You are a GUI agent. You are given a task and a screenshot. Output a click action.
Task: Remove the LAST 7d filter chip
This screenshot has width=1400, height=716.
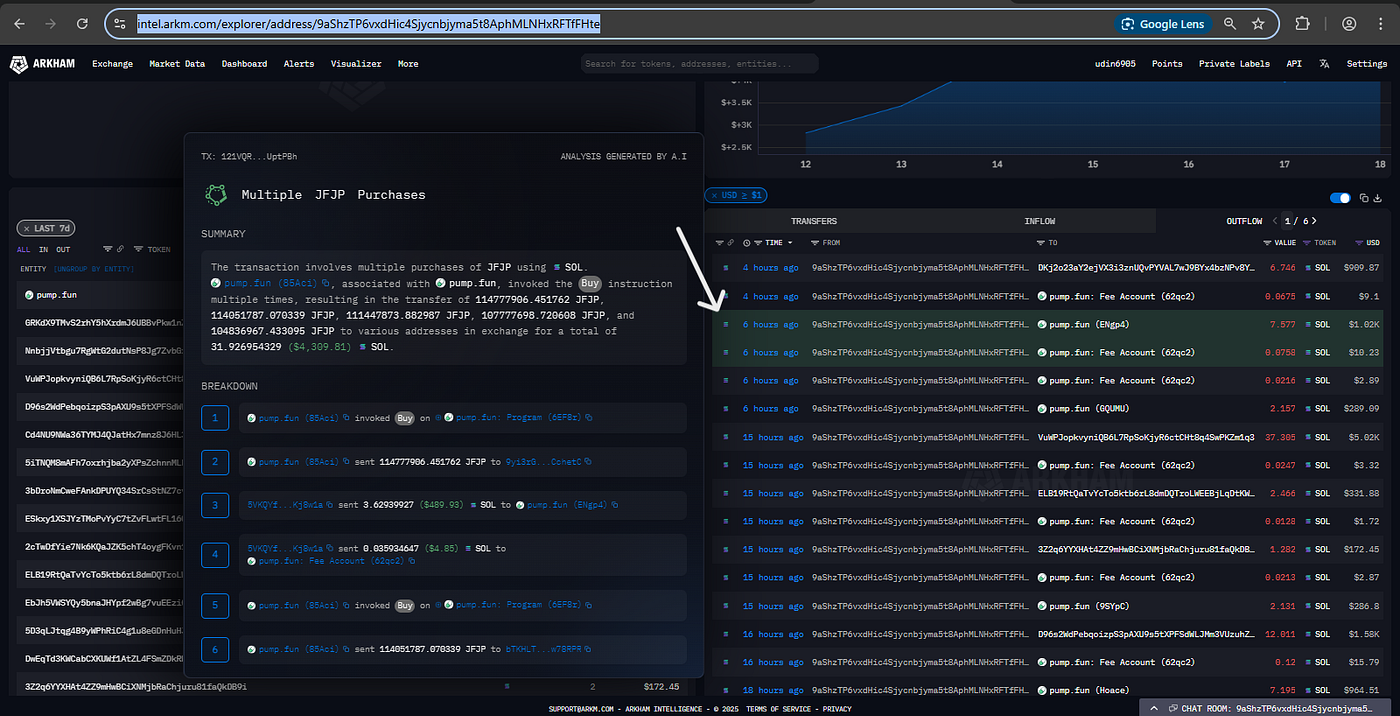27,229
